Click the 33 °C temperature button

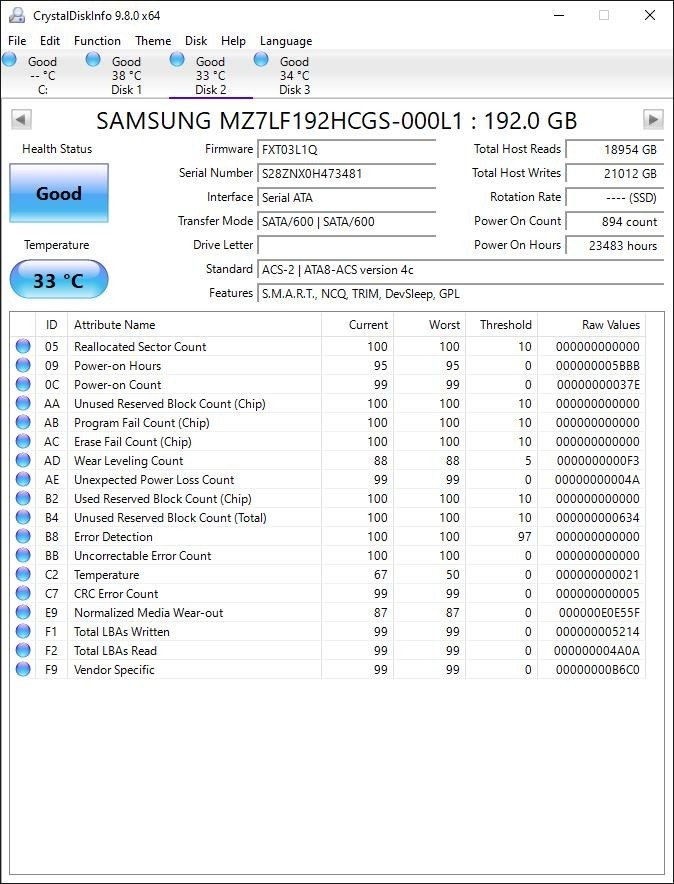tap(59, 280)
